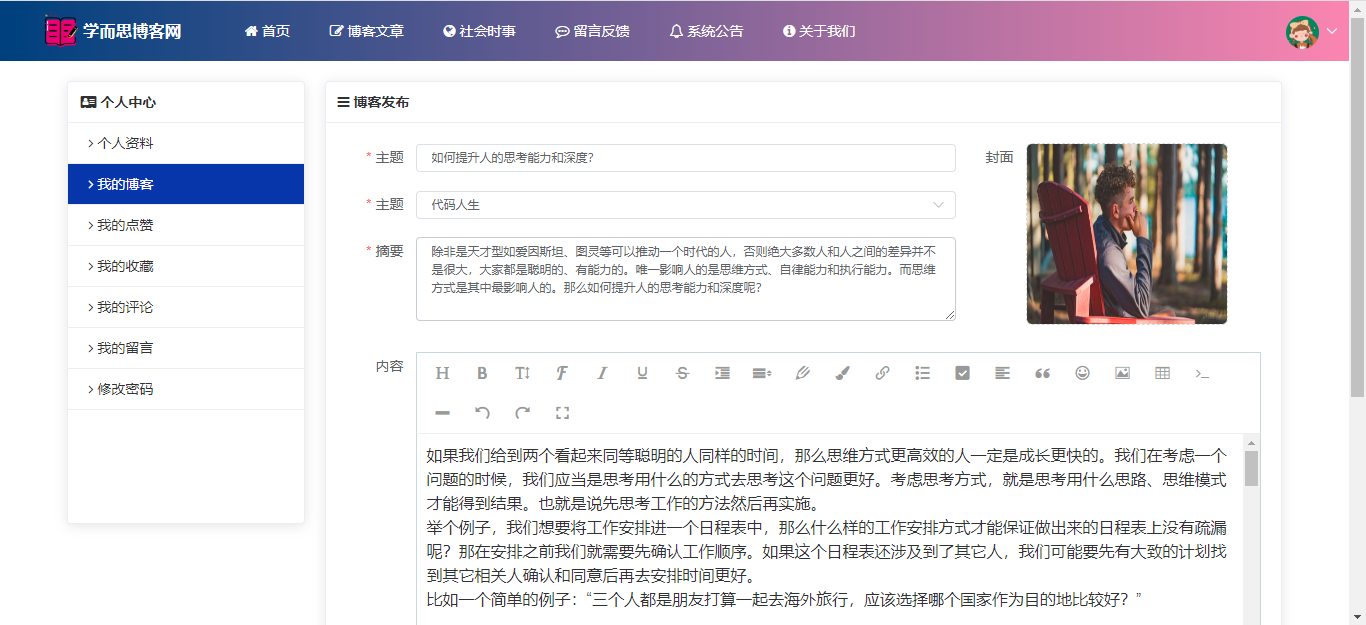Open the 代码人生 category dropdown
The height and width of the screenshot is (625, 1366).
click(685, 205)
